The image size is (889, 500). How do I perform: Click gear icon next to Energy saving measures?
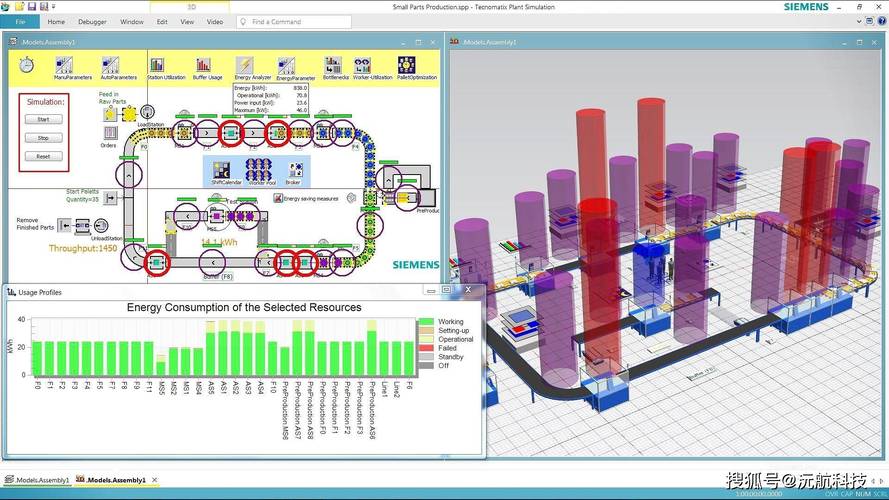(352, 198)
